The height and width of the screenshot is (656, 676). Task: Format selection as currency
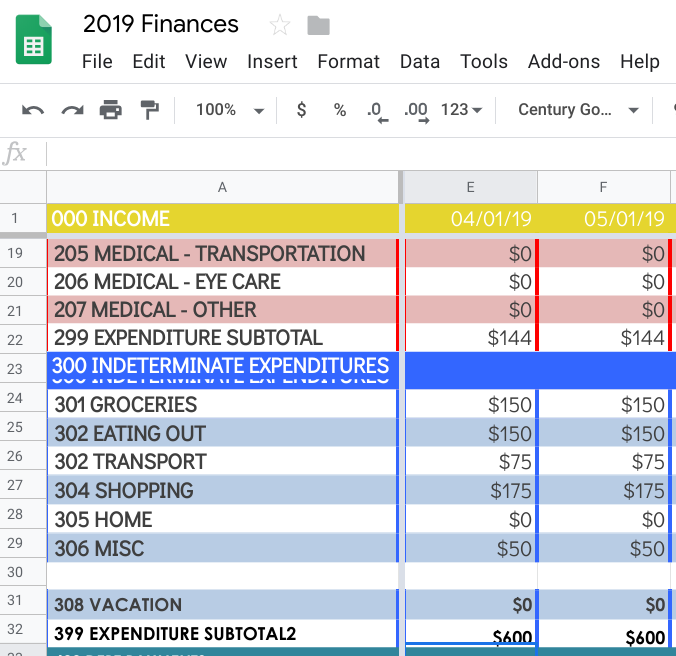301,110
